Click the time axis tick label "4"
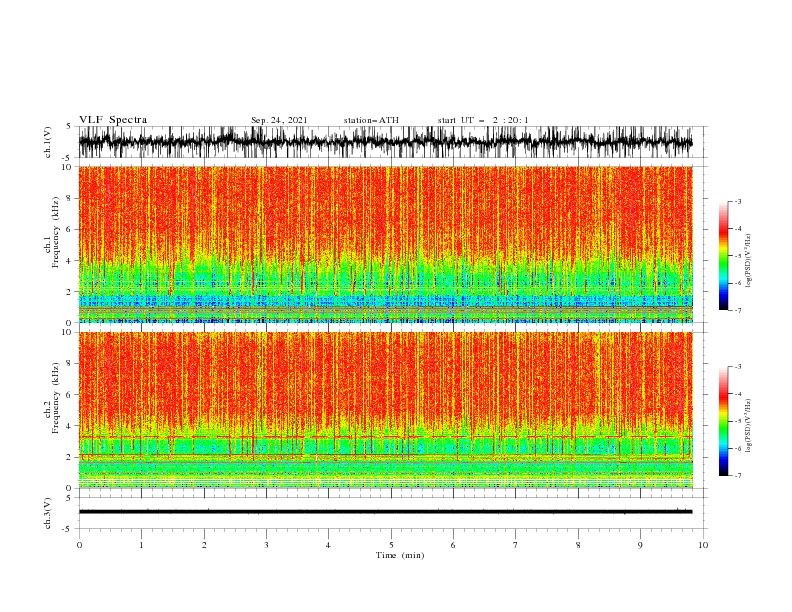The height and width of the screenshot is (612, 792). pyautogui.click(x=328, y=545)
